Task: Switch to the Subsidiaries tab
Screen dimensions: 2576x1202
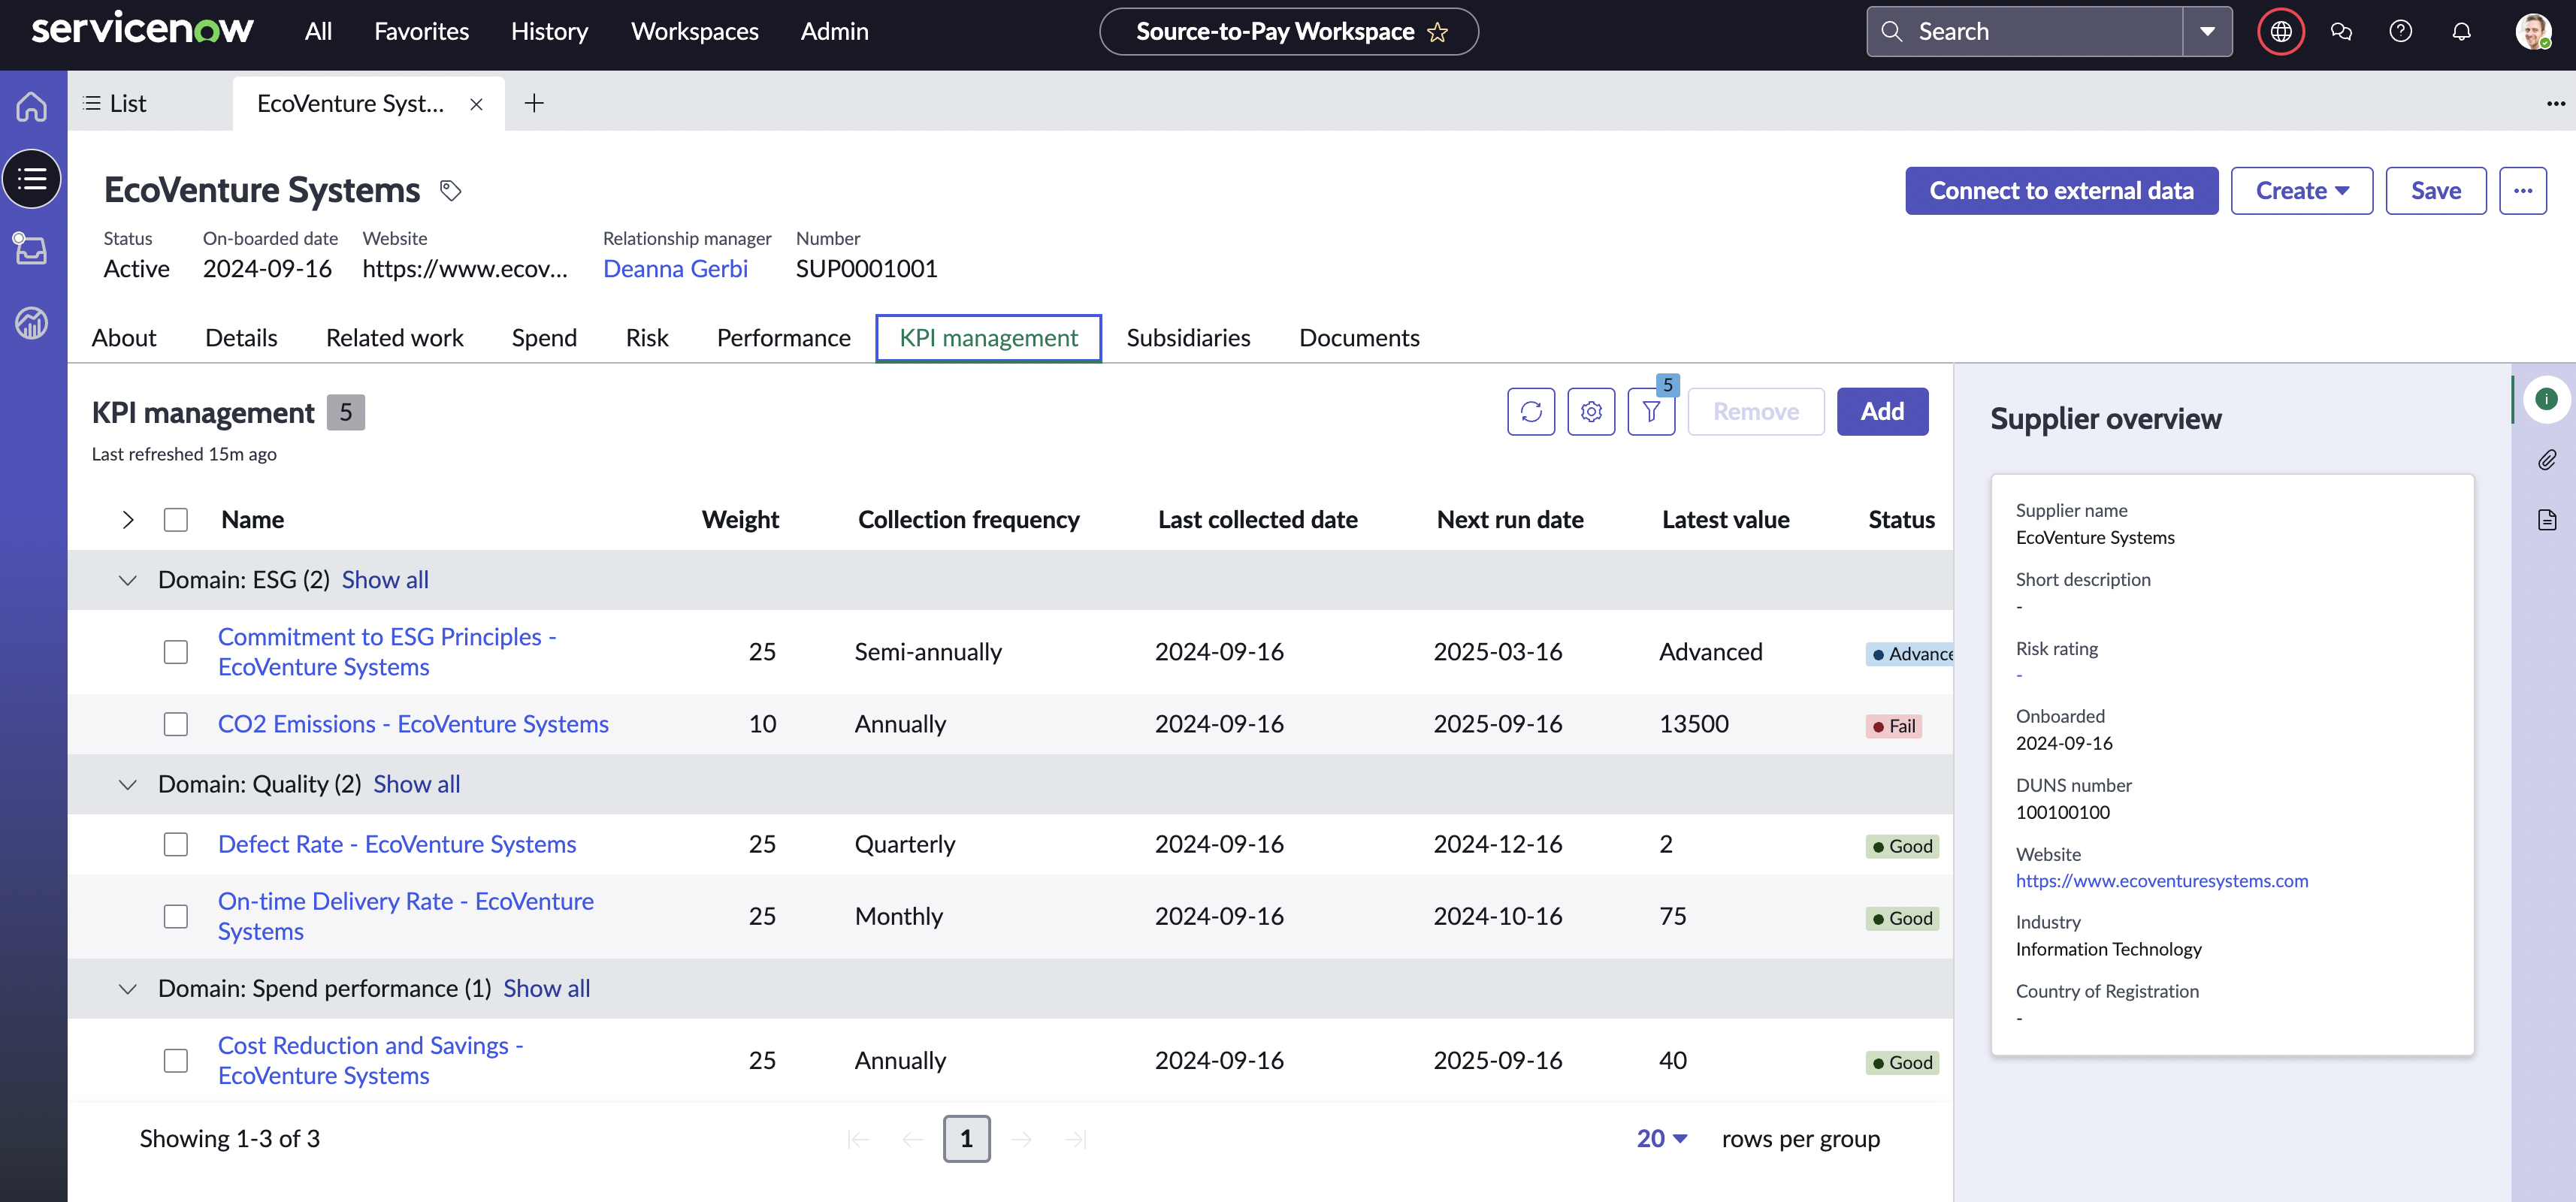Action: click(x=1188, y=338)
